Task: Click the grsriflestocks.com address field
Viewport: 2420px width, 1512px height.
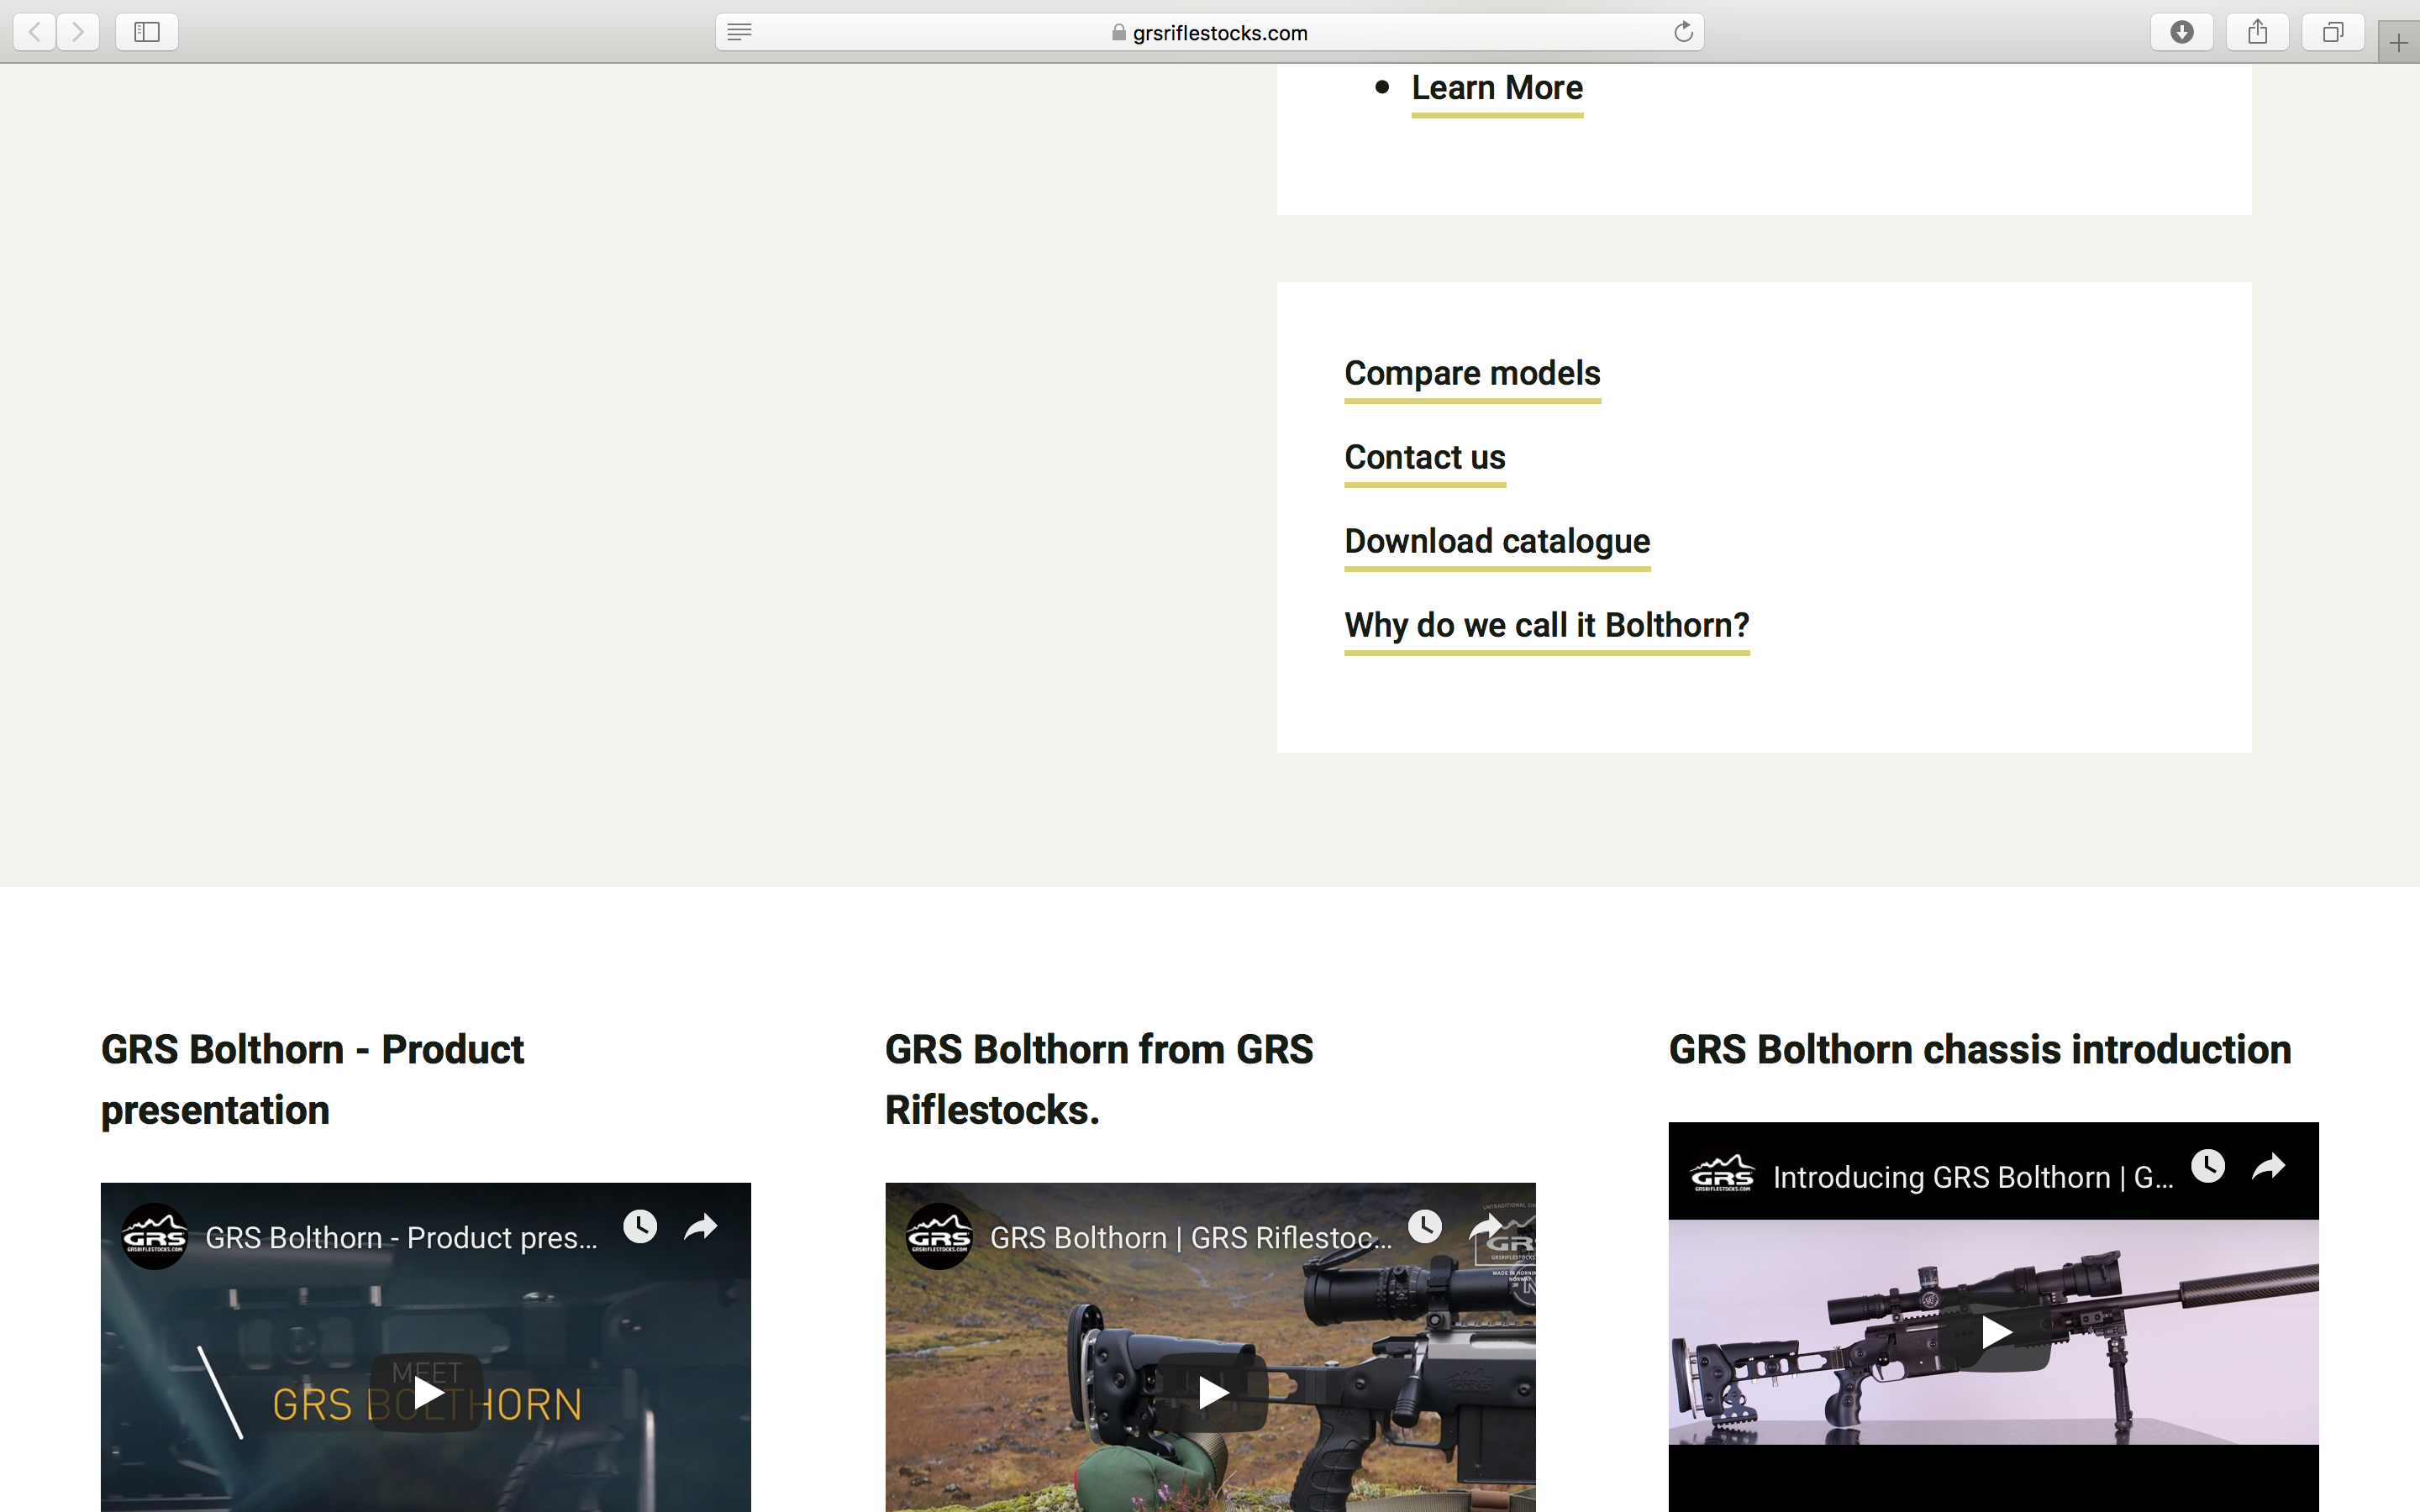Action: 1210,32
